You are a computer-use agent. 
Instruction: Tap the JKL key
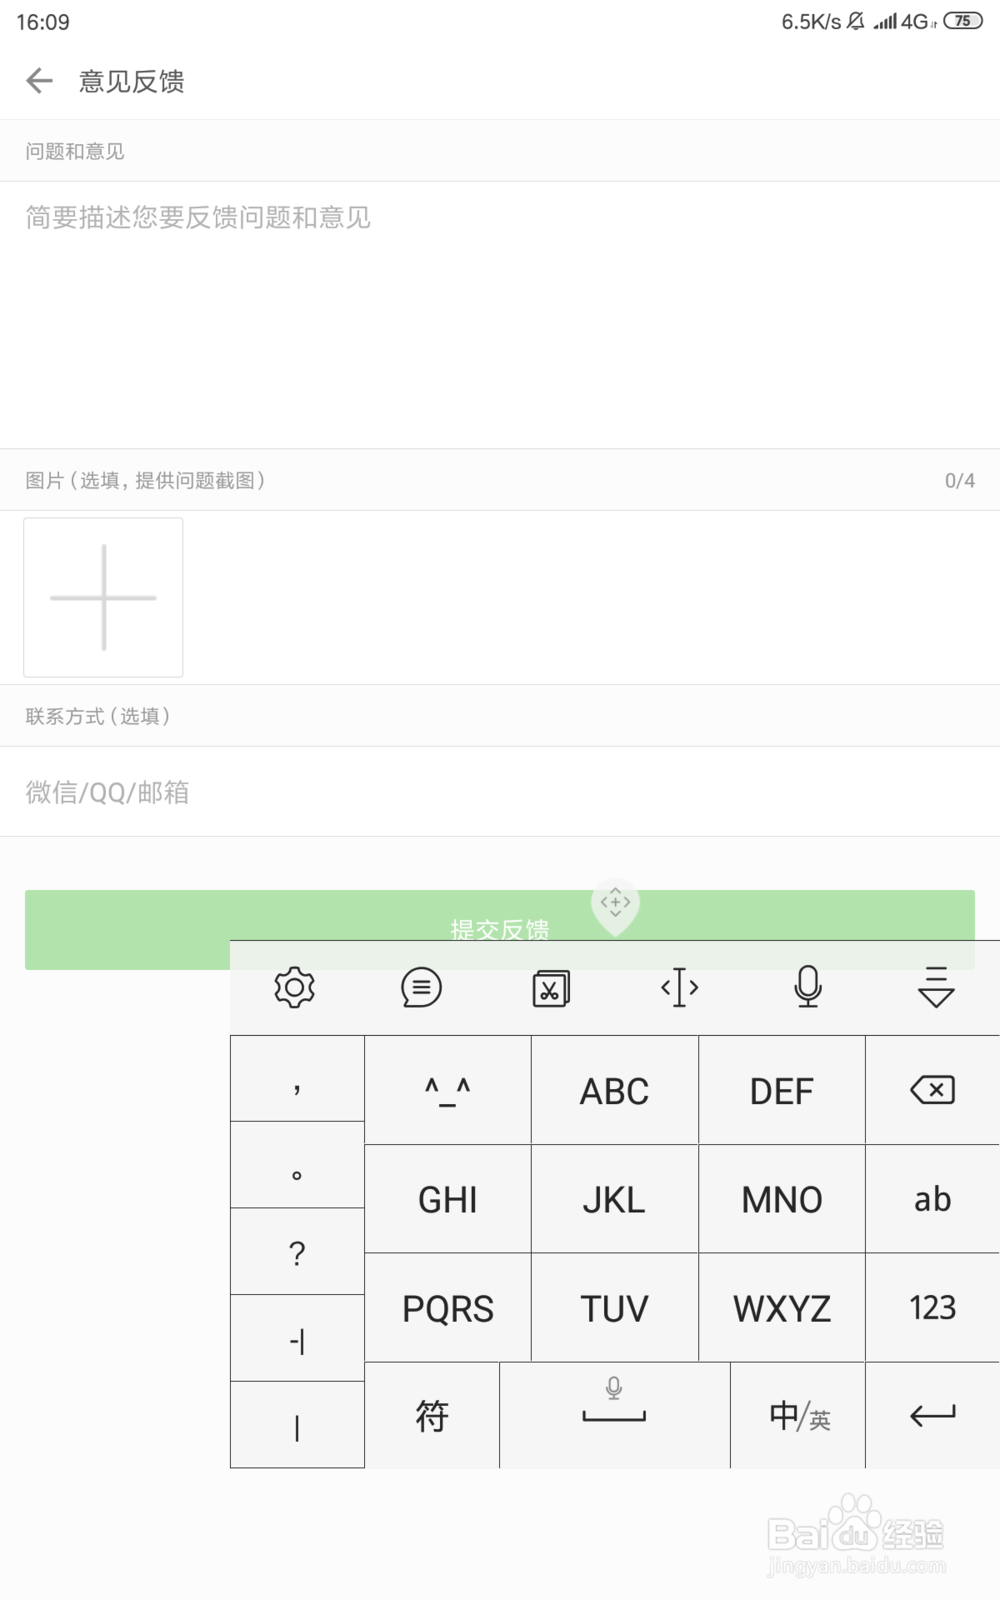click(615, 1199)
